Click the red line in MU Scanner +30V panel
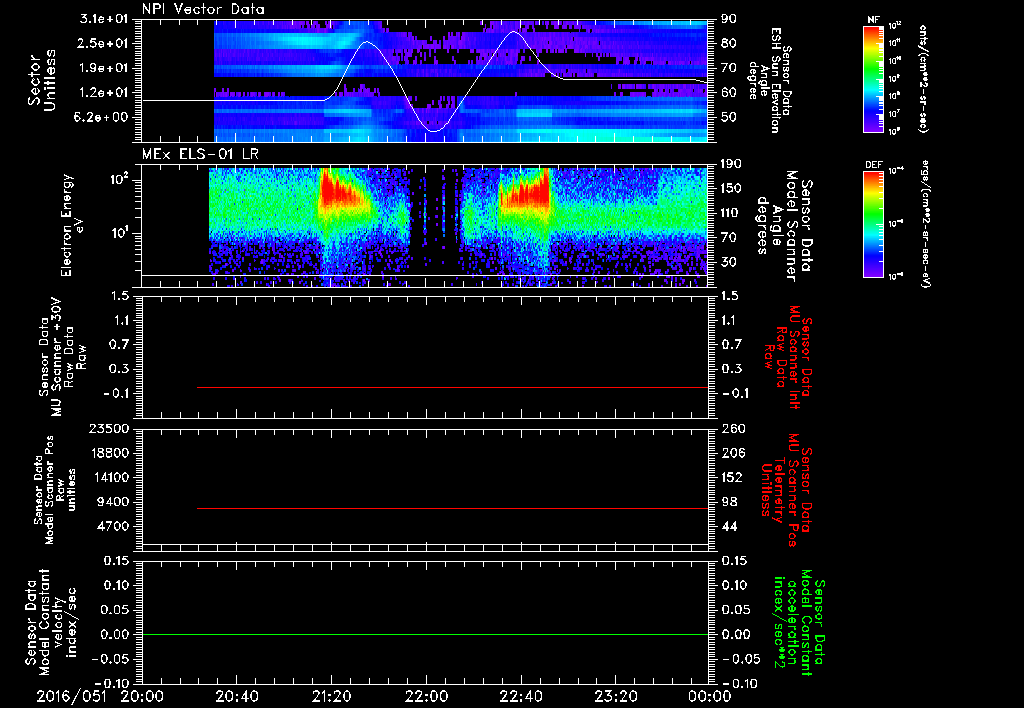This screenshot has width=1024, height=708. [452, 387]
